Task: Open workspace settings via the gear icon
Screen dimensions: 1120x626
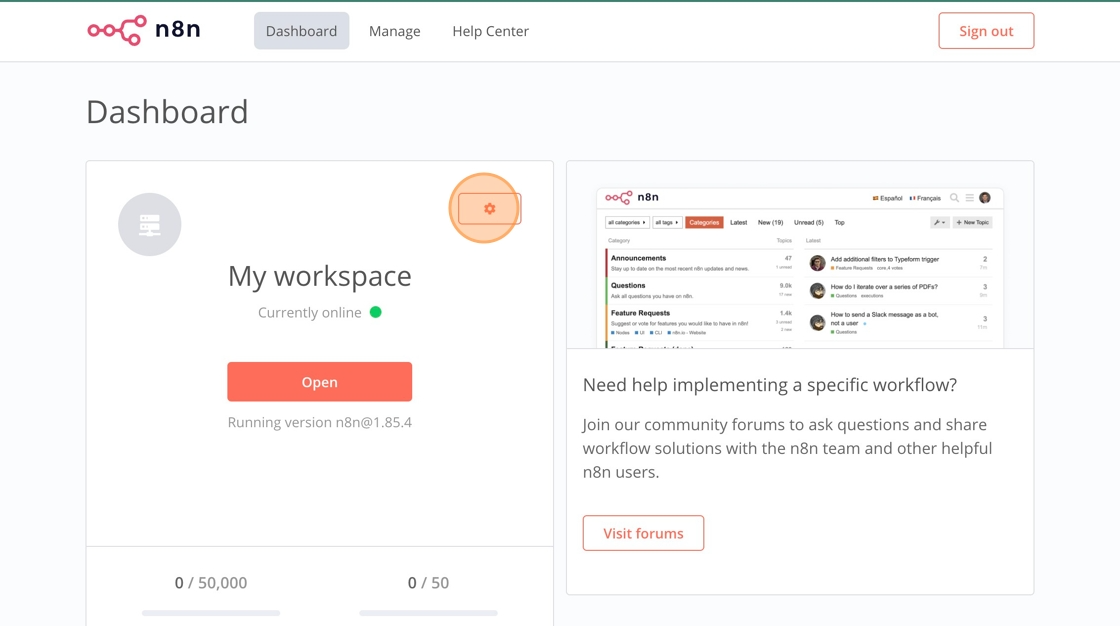Action: click(489, 208)
